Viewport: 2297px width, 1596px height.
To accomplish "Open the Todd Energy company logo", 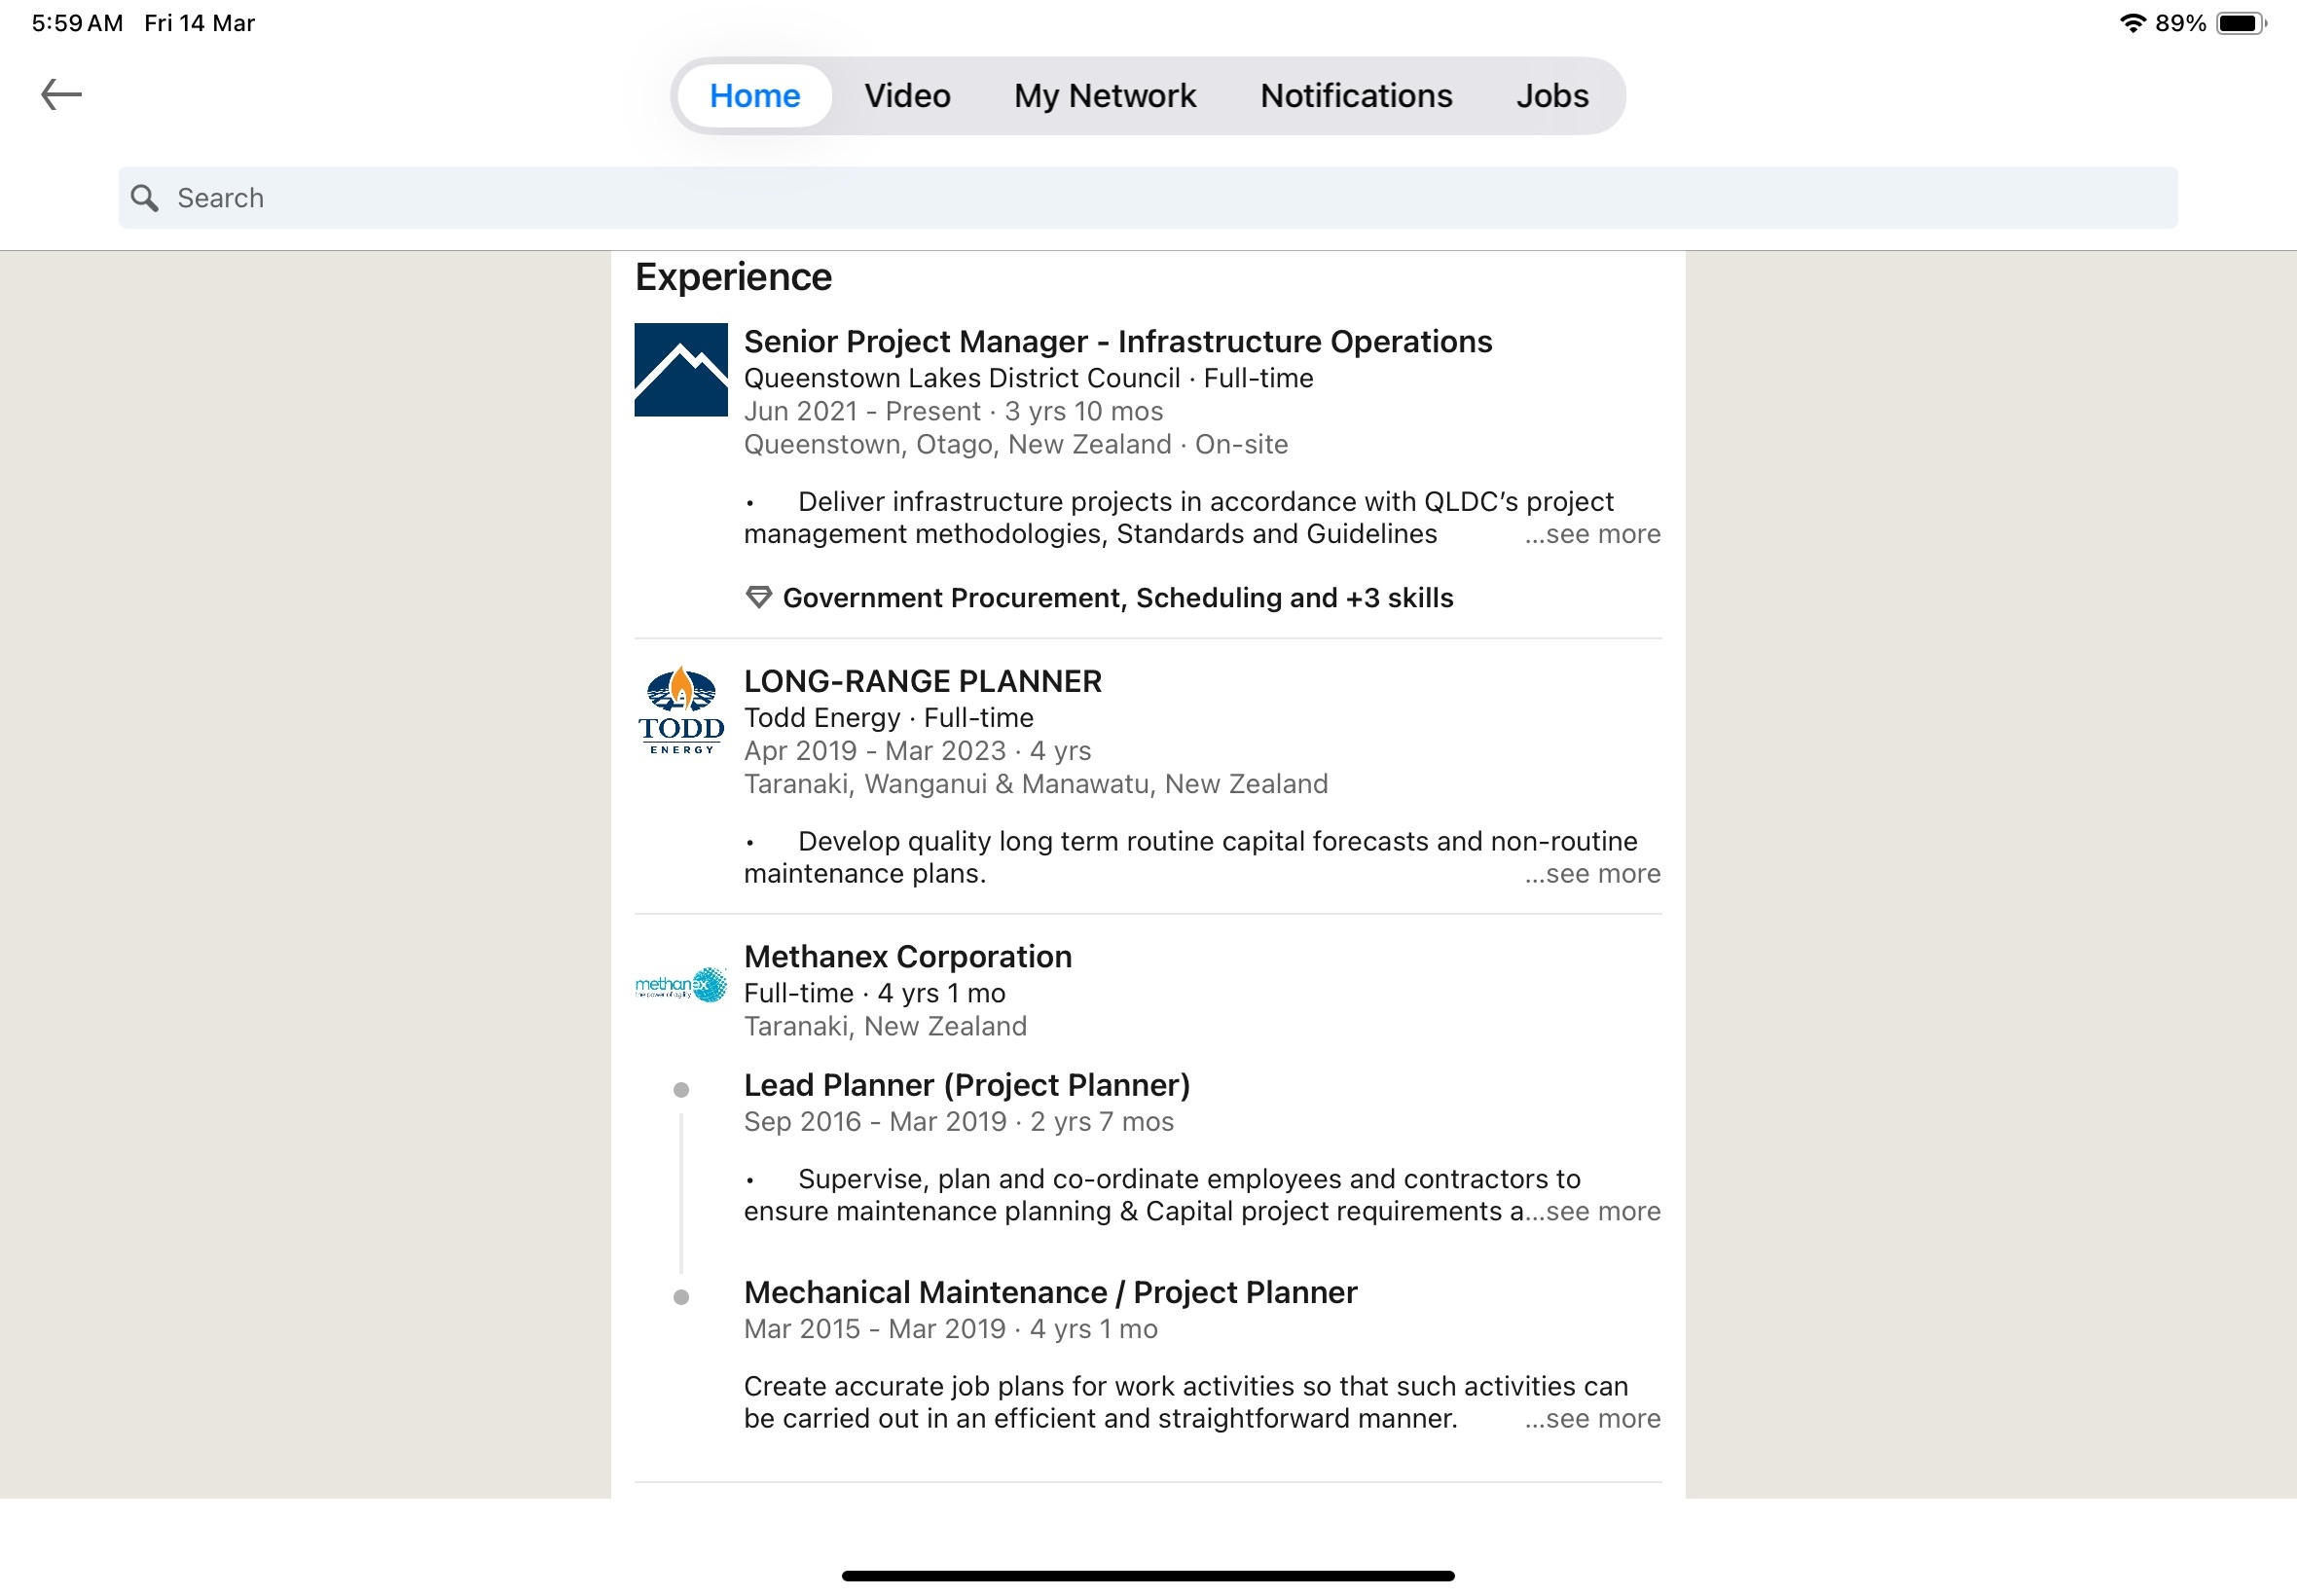I will pyautogui.click(x=681, y=710).
